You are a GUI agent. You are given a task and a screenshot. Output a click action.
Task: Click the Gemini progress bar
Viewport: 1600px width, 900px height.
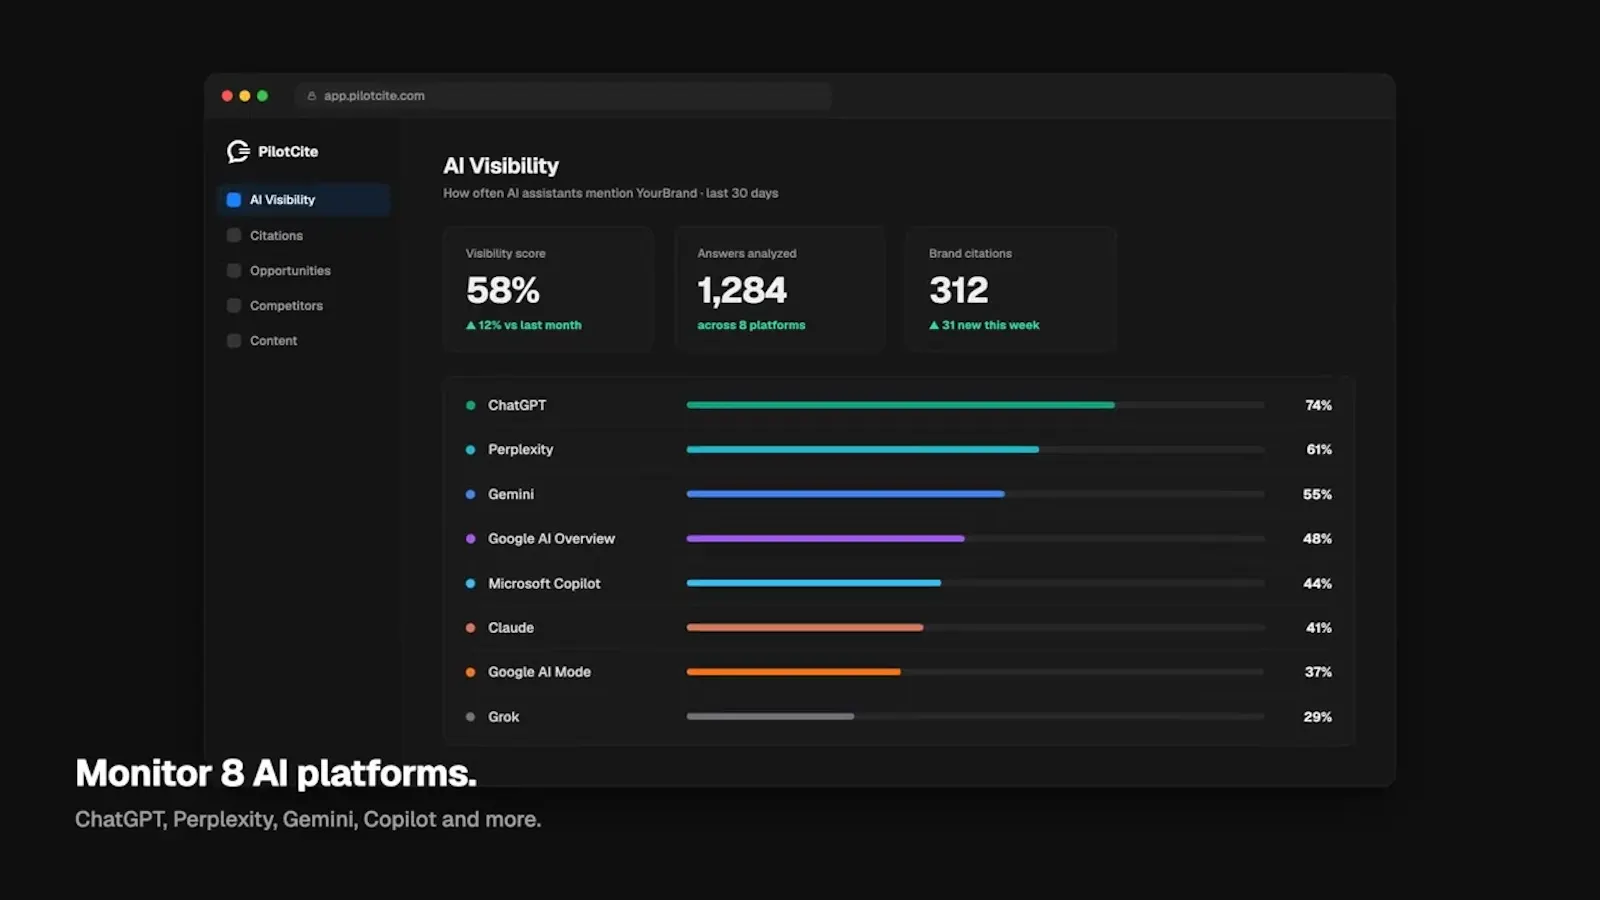click(x=976, y=494)
